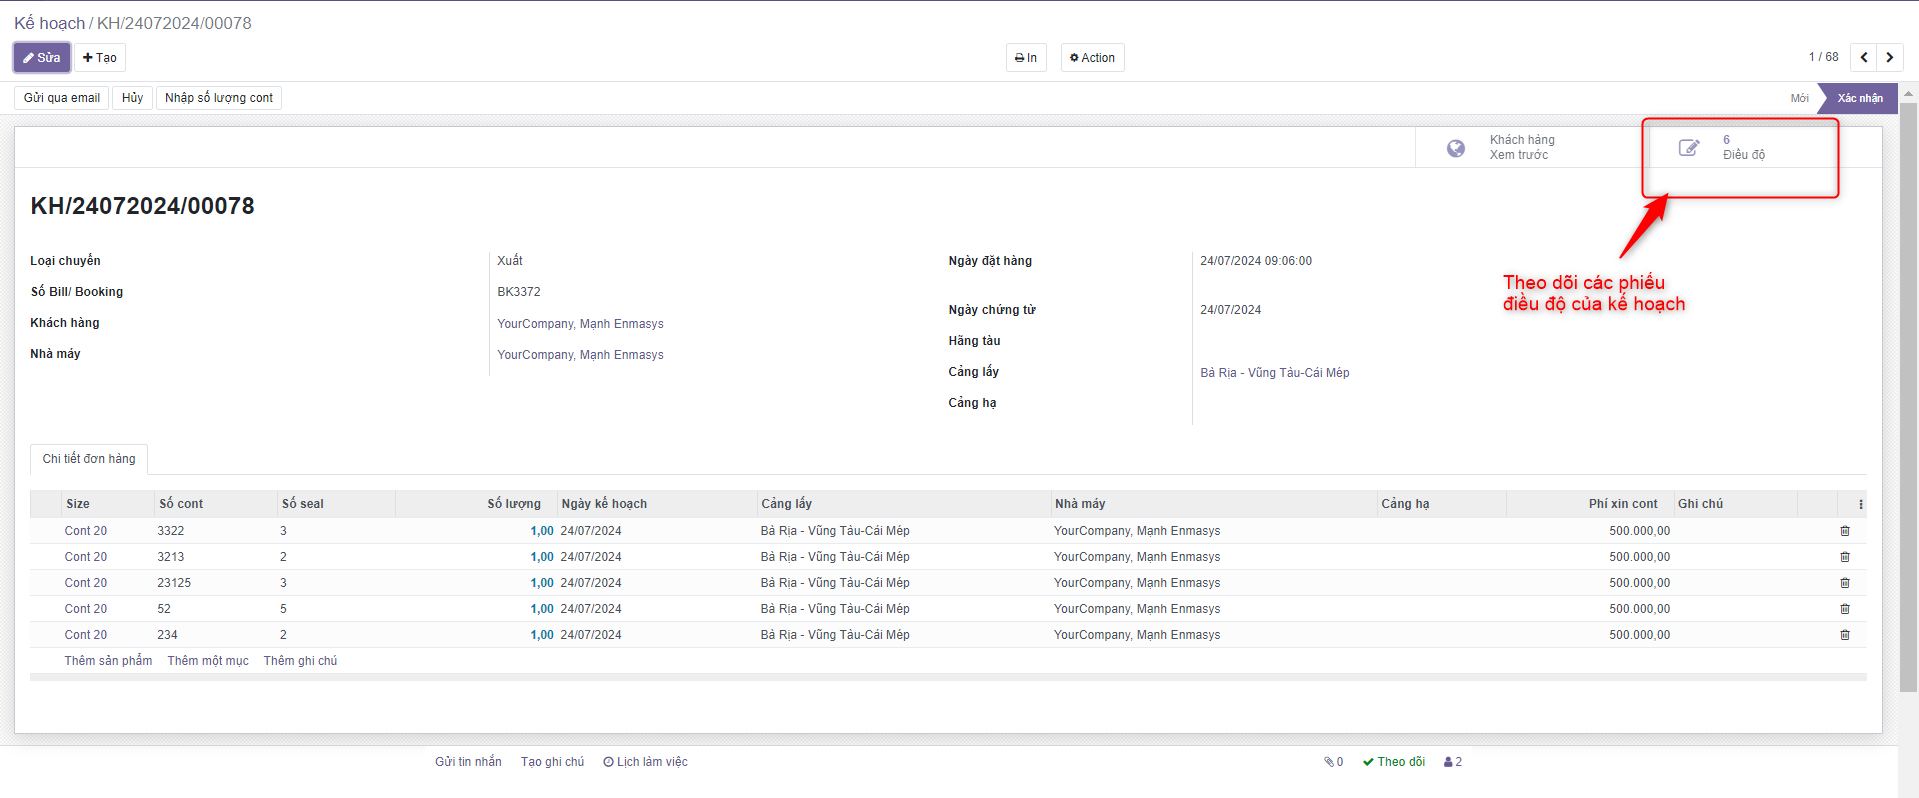Toggle the Theo dõi following status
The image size is (1919, 798).
click(1394, 762)
